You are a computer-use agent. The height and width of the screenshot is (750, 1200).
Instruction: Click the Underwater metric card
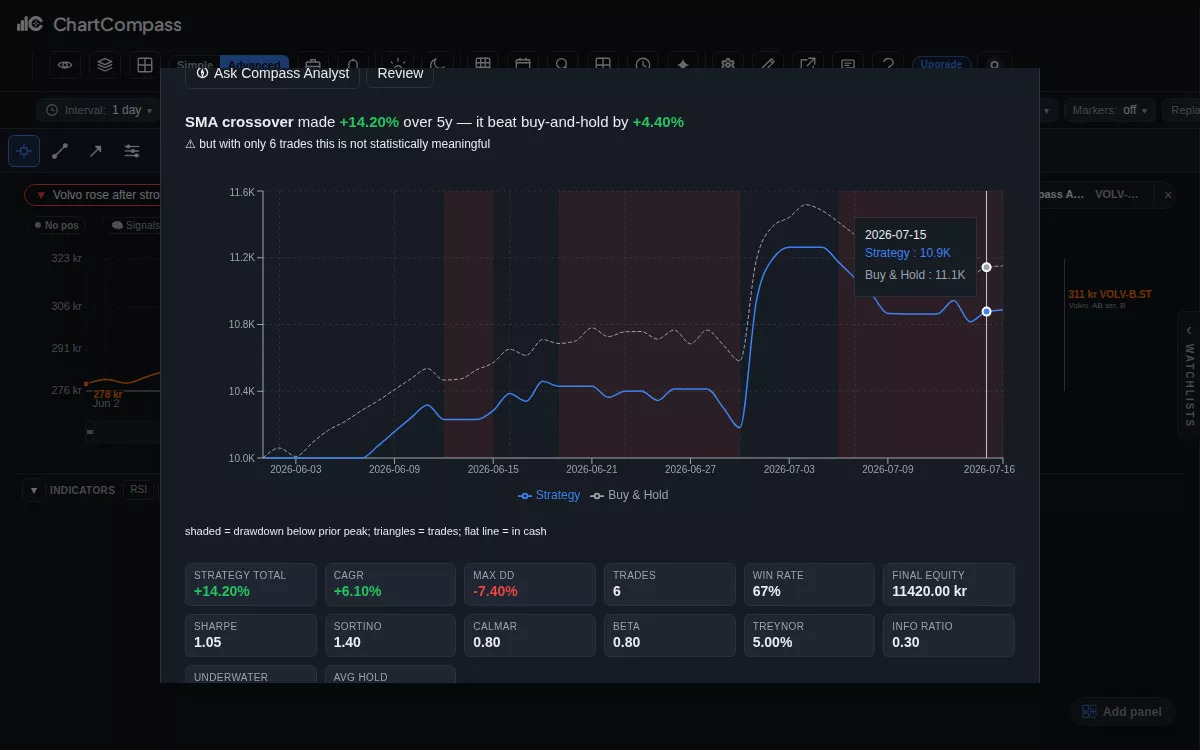pyautogui.click(x=250, y=675)
